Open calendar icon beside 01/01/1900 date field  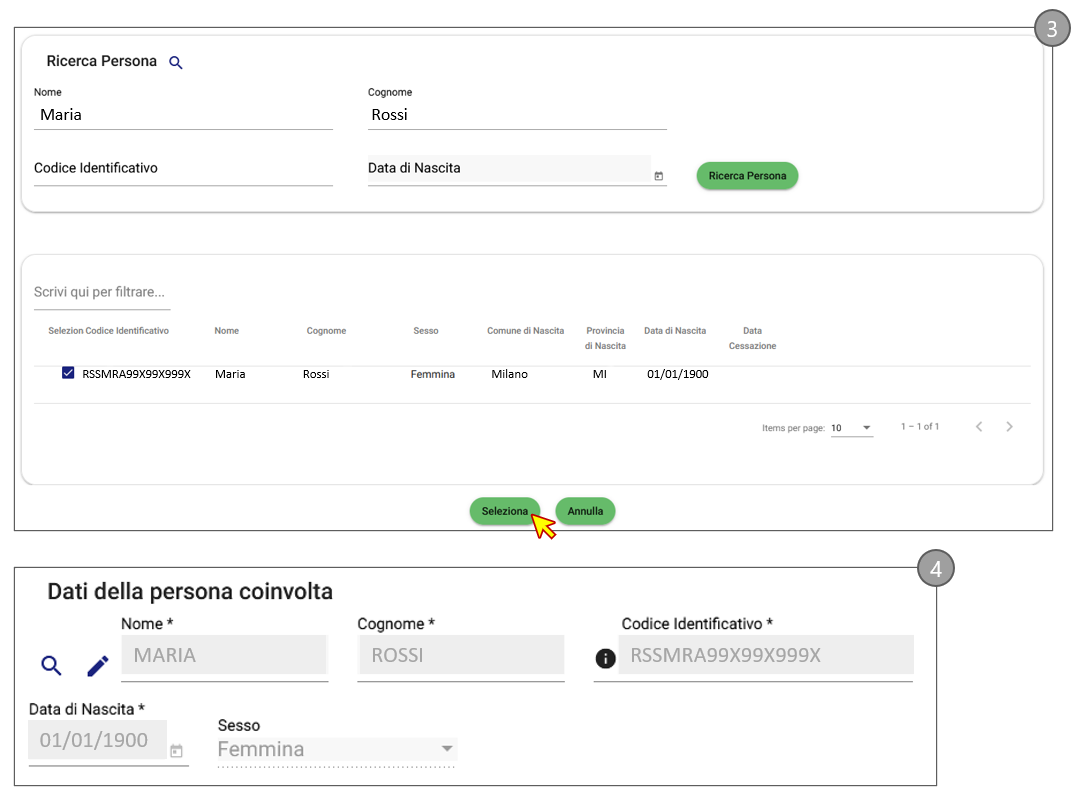pyautogui.click(x=176, y=750)
